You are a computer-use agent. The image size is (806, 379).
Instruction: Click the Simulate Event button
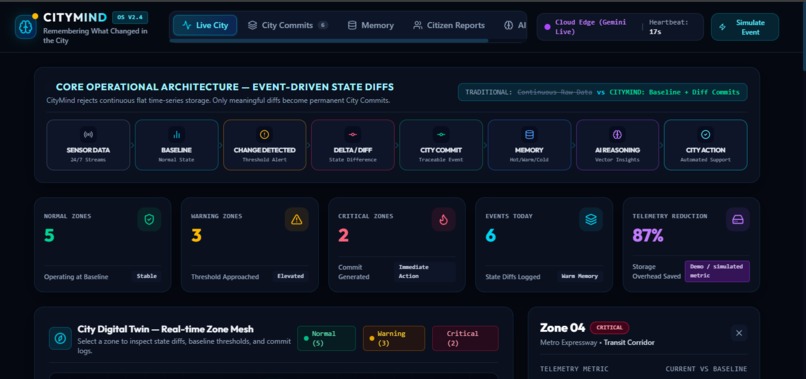coord(745,27)
